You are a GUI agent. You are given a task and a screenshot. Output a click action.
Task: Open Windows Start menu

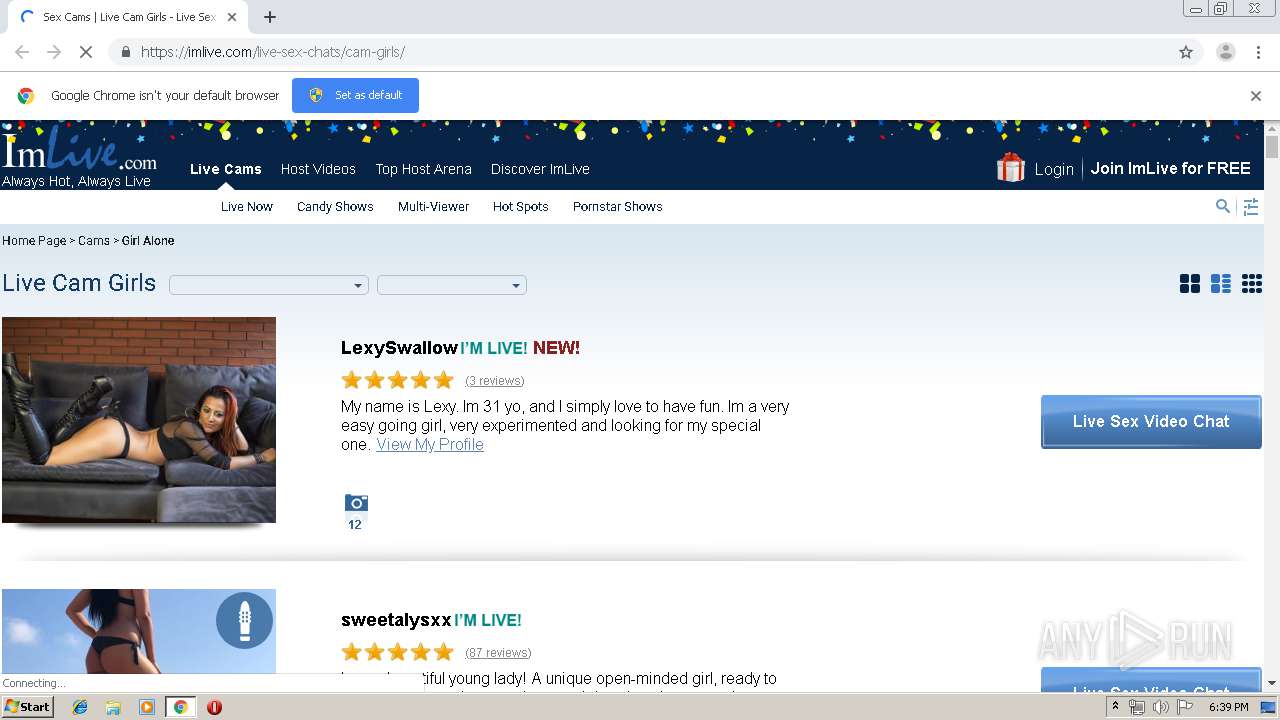[27, 707]
